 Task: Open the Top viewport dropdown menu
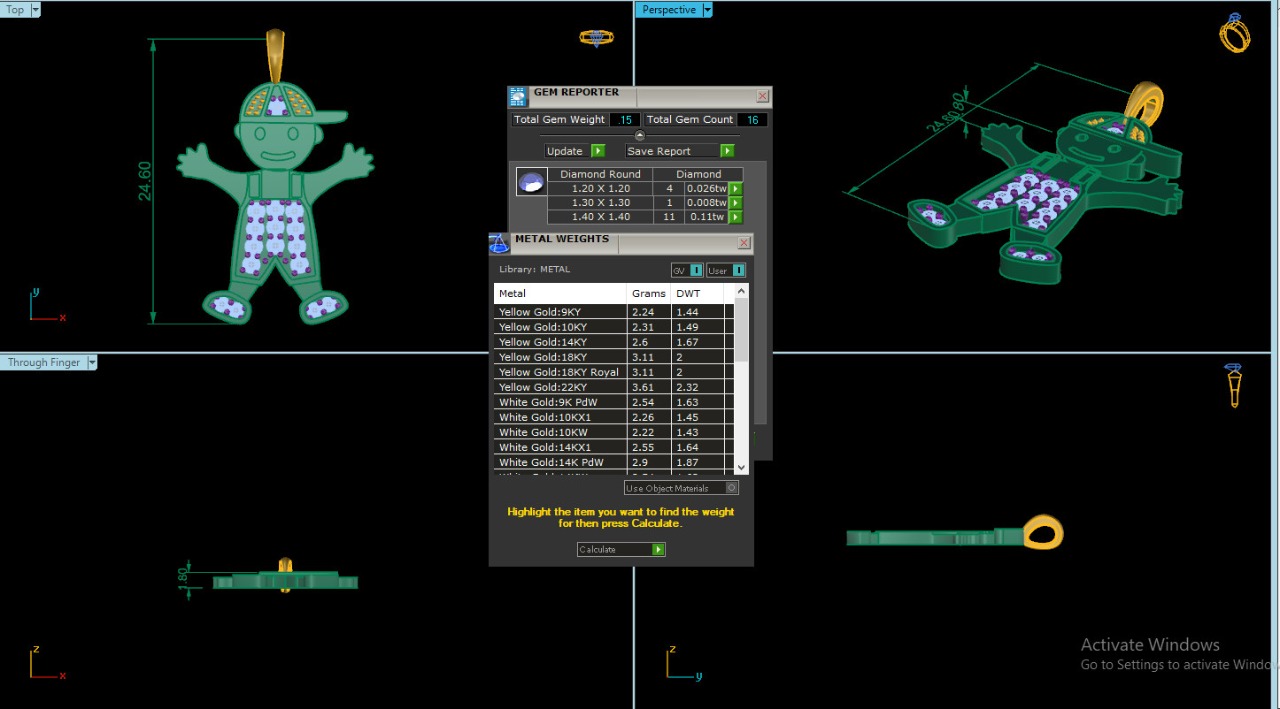coord(36,9)
